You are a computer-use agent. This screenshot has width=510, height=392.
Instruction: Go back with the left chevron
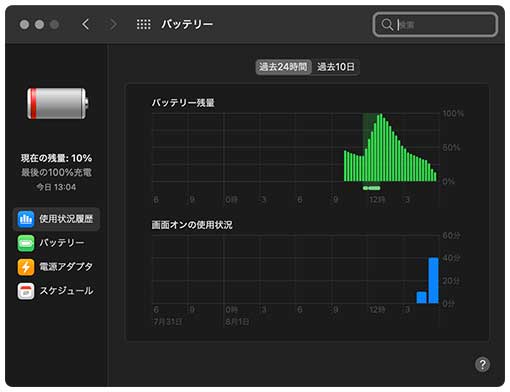(85, 24)
